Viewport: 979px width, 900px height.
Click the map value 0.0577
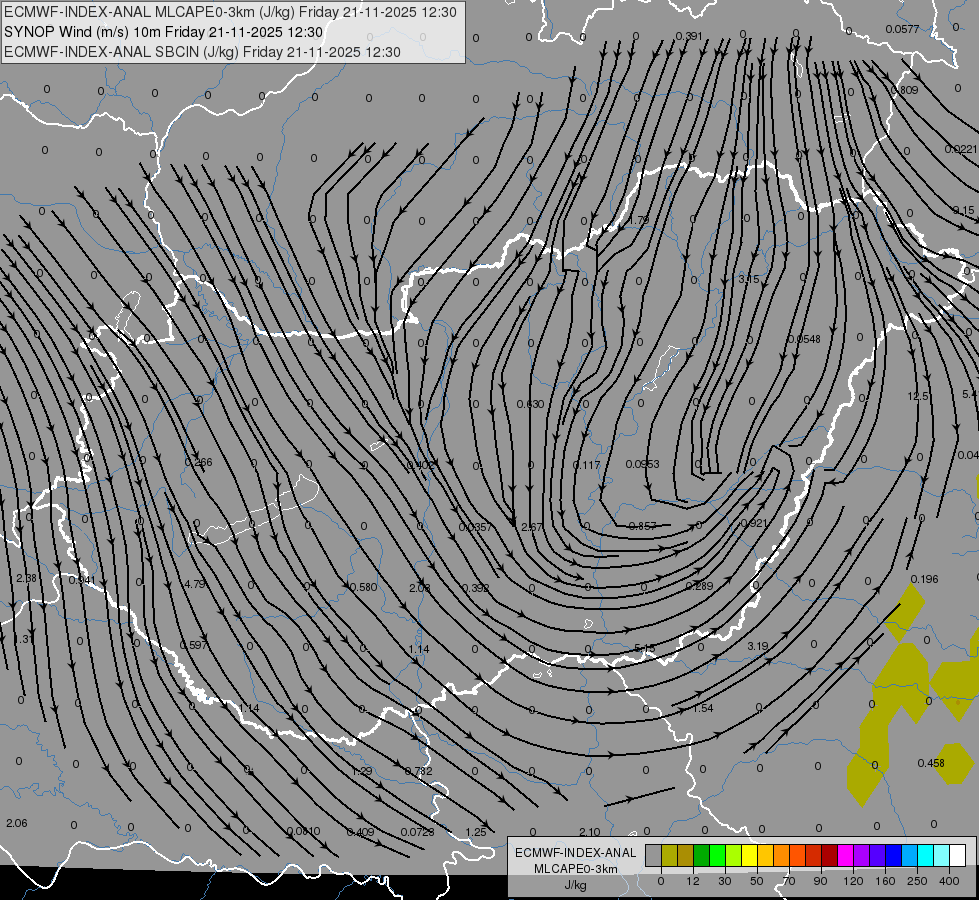[902, 29]
